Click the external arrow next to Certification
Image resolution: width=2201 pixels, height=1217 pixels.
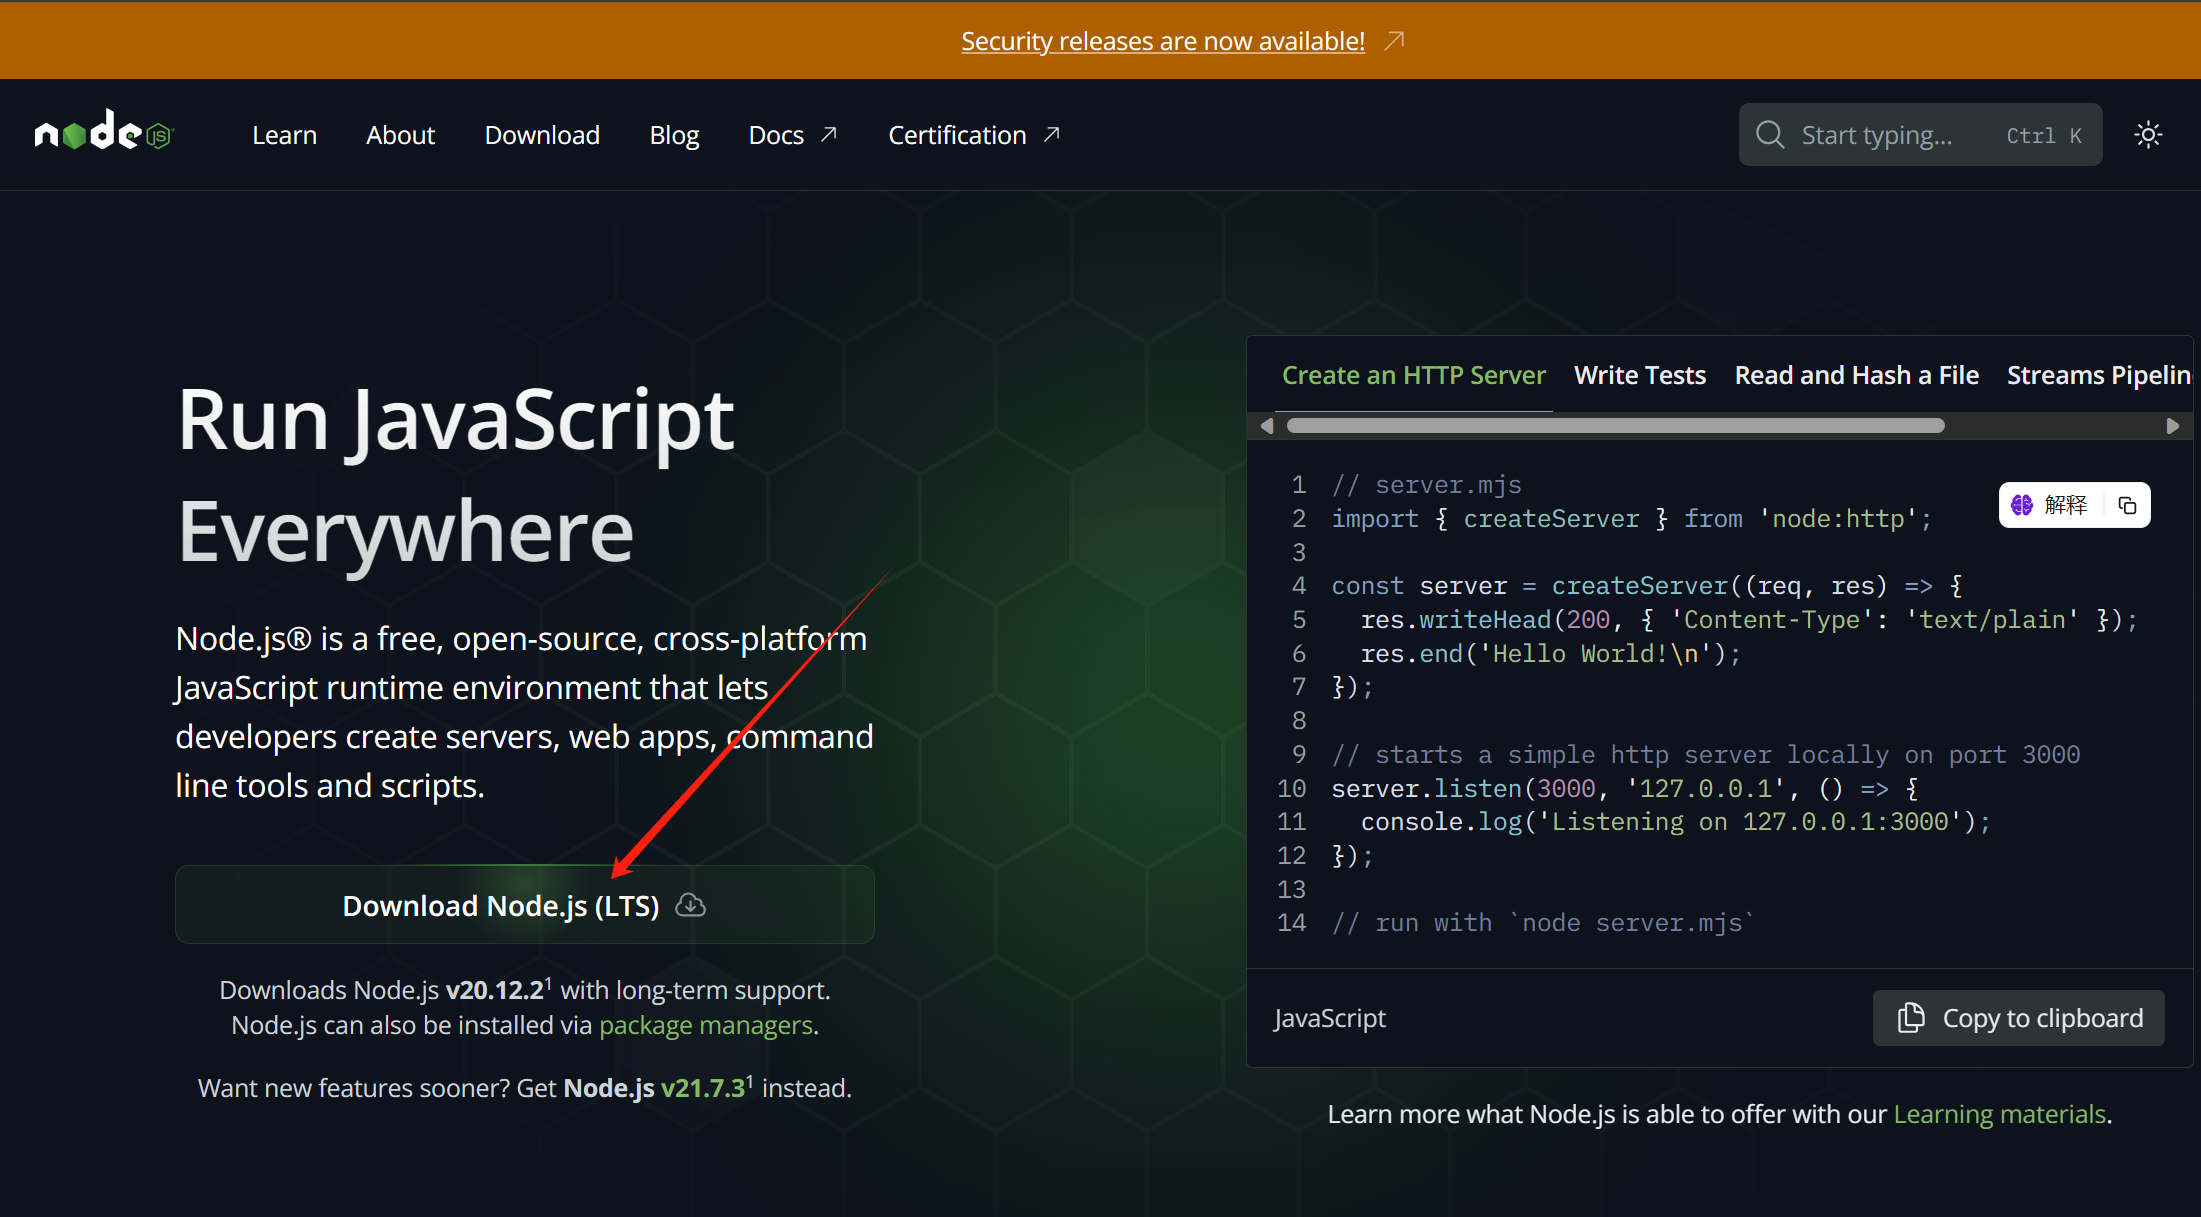point(1052,134)
